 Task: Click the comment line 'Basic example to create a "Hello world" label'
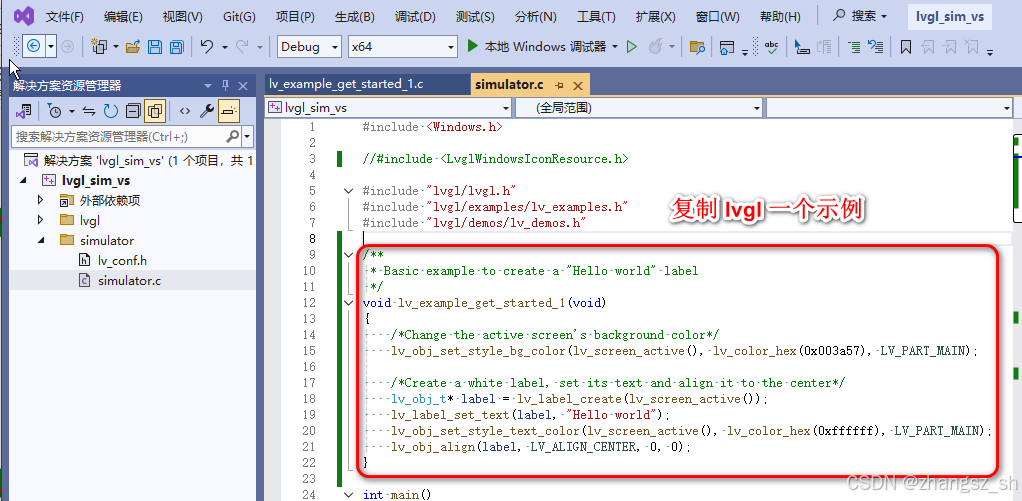[541, 270]
